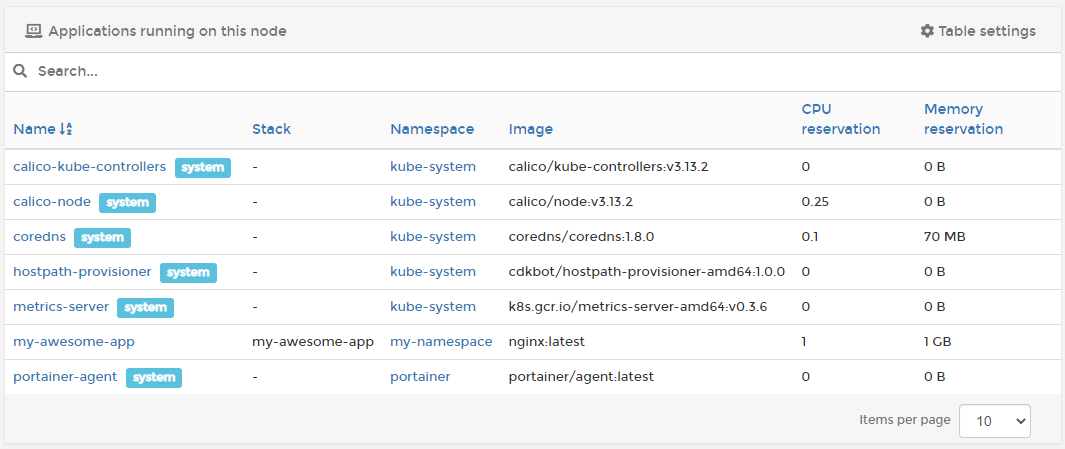Click the Table settings gear icon
This screenshot has height=449, width=1065.
coord(926,31)
